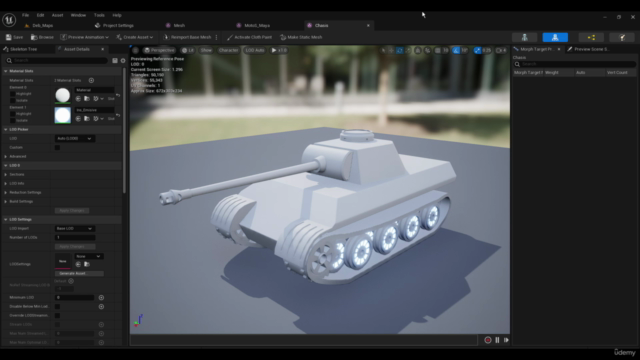Open the Help menu
This screenshot has width=640, height=360.
[x=117, y=15]
